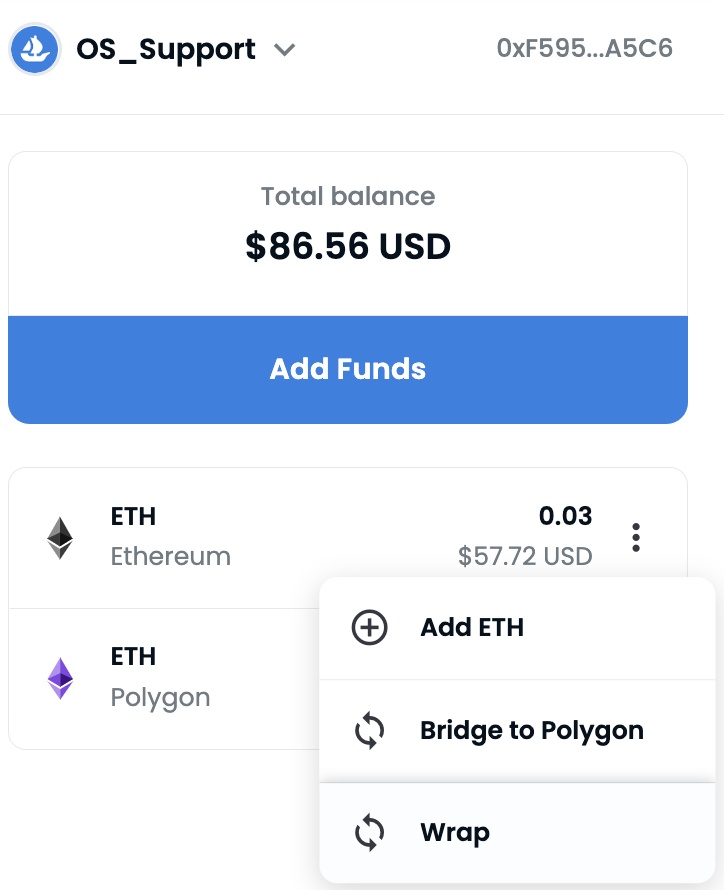Click the plus circle icon beside Add ETH
The image size is (724, 890).
click(370, 628)
